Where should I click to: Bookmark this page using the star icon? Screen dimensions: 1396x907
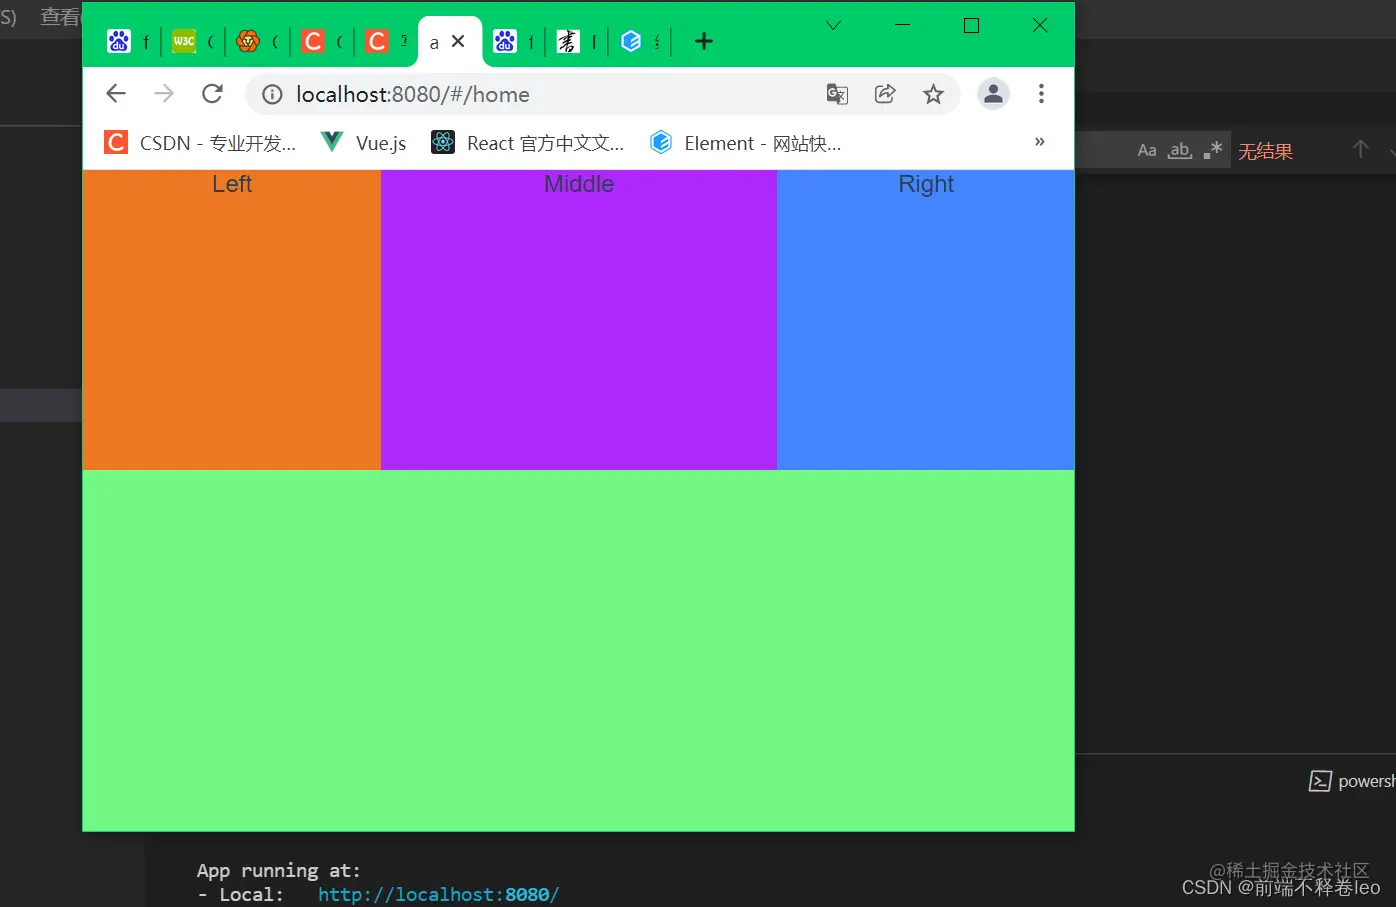point(933,93)
